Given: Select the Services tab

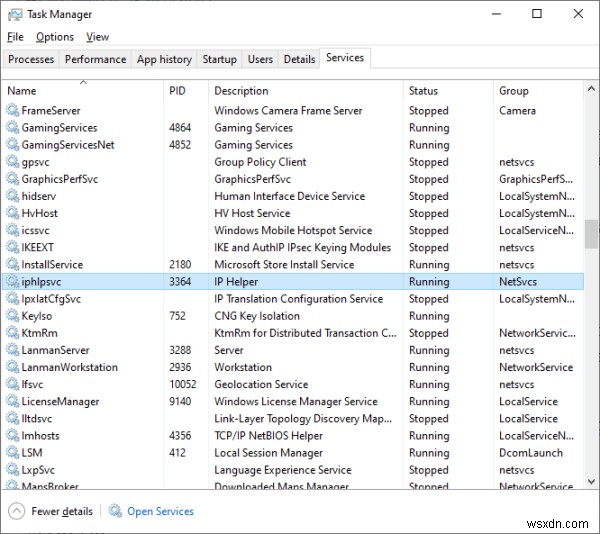Looking at the screenshot, I should click(x=345, y=58).
